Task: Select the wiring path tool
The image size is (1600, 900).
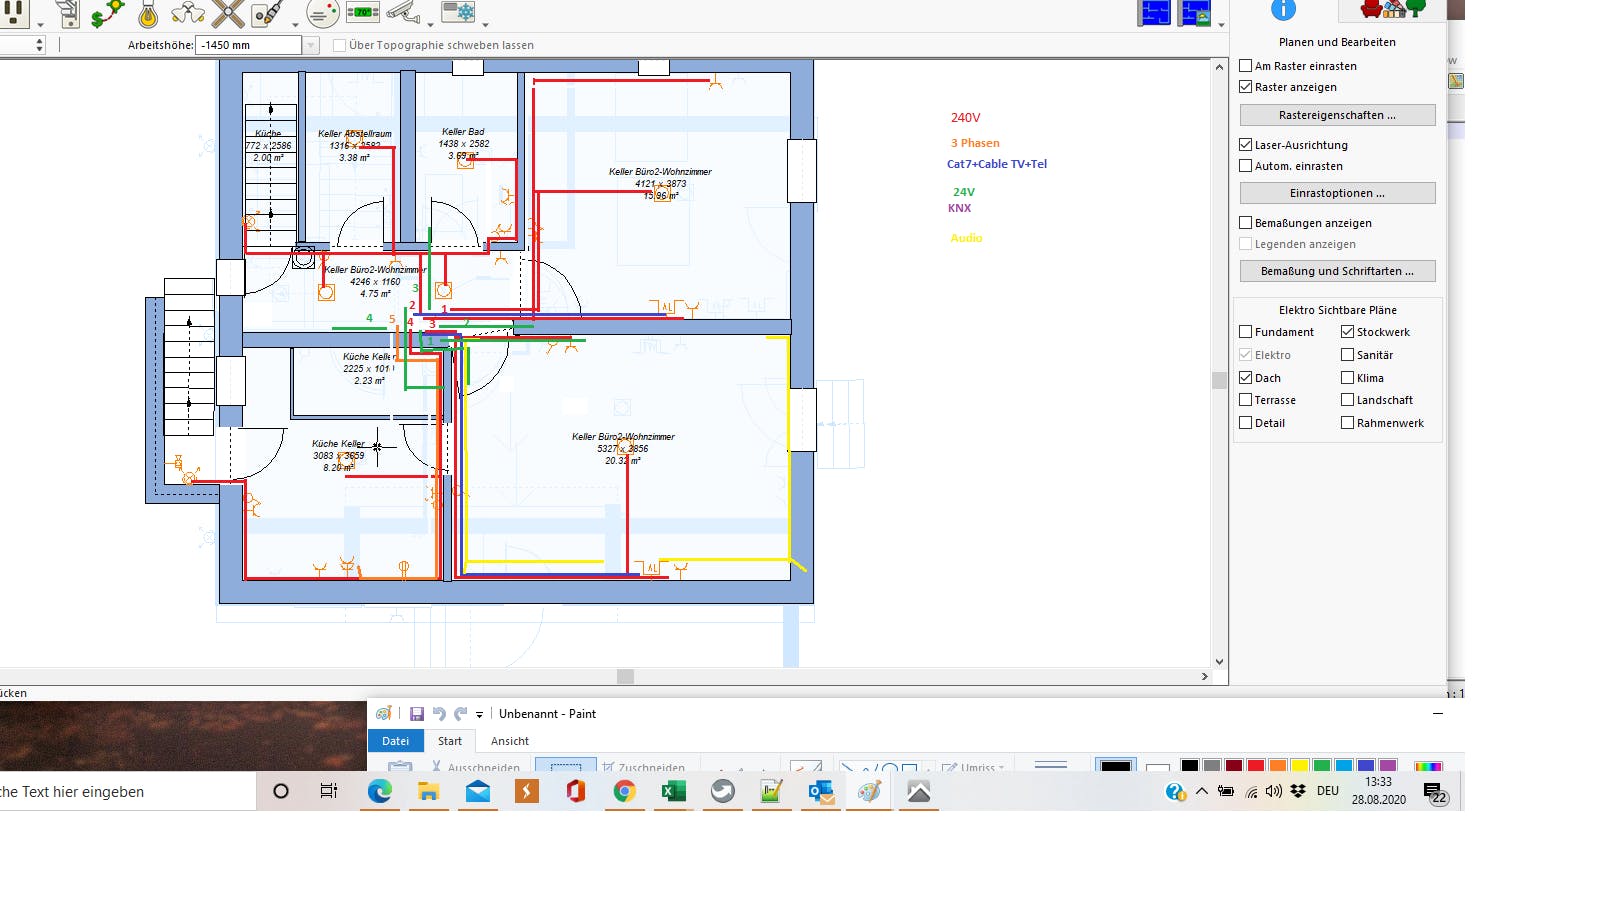Action: 107,14
